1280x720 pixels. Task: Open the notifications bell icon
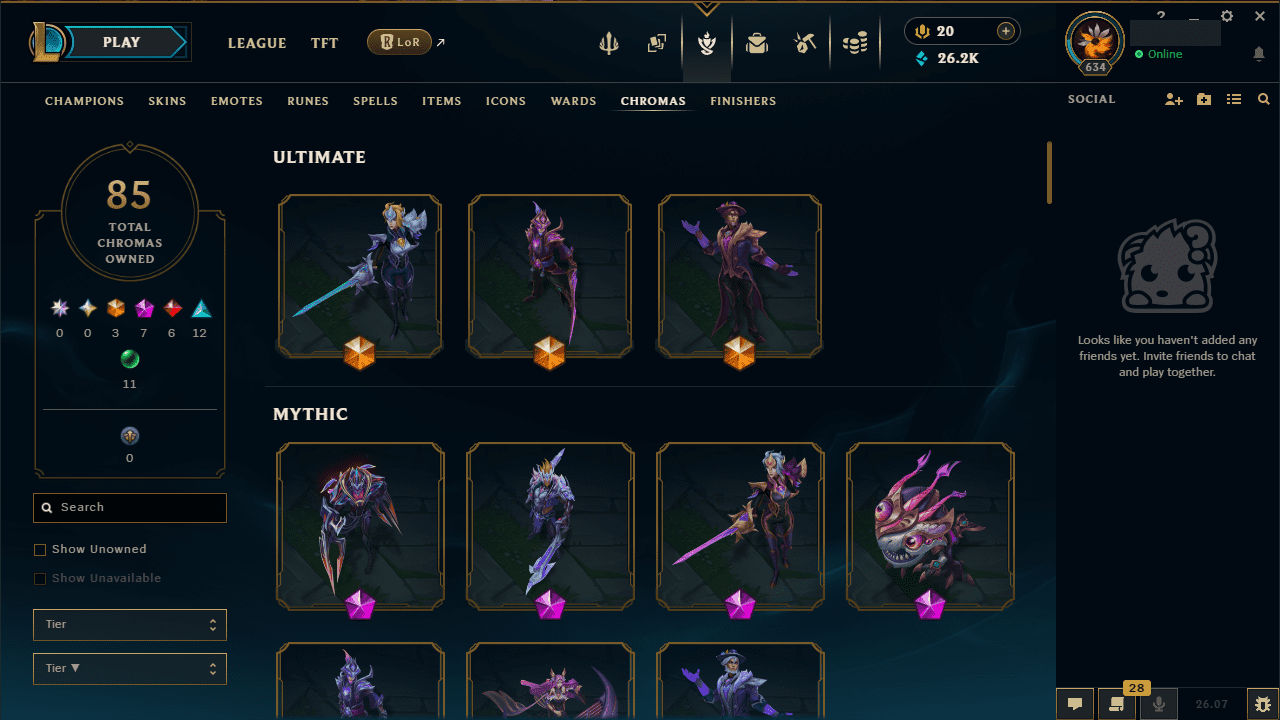pos(1259,54)
